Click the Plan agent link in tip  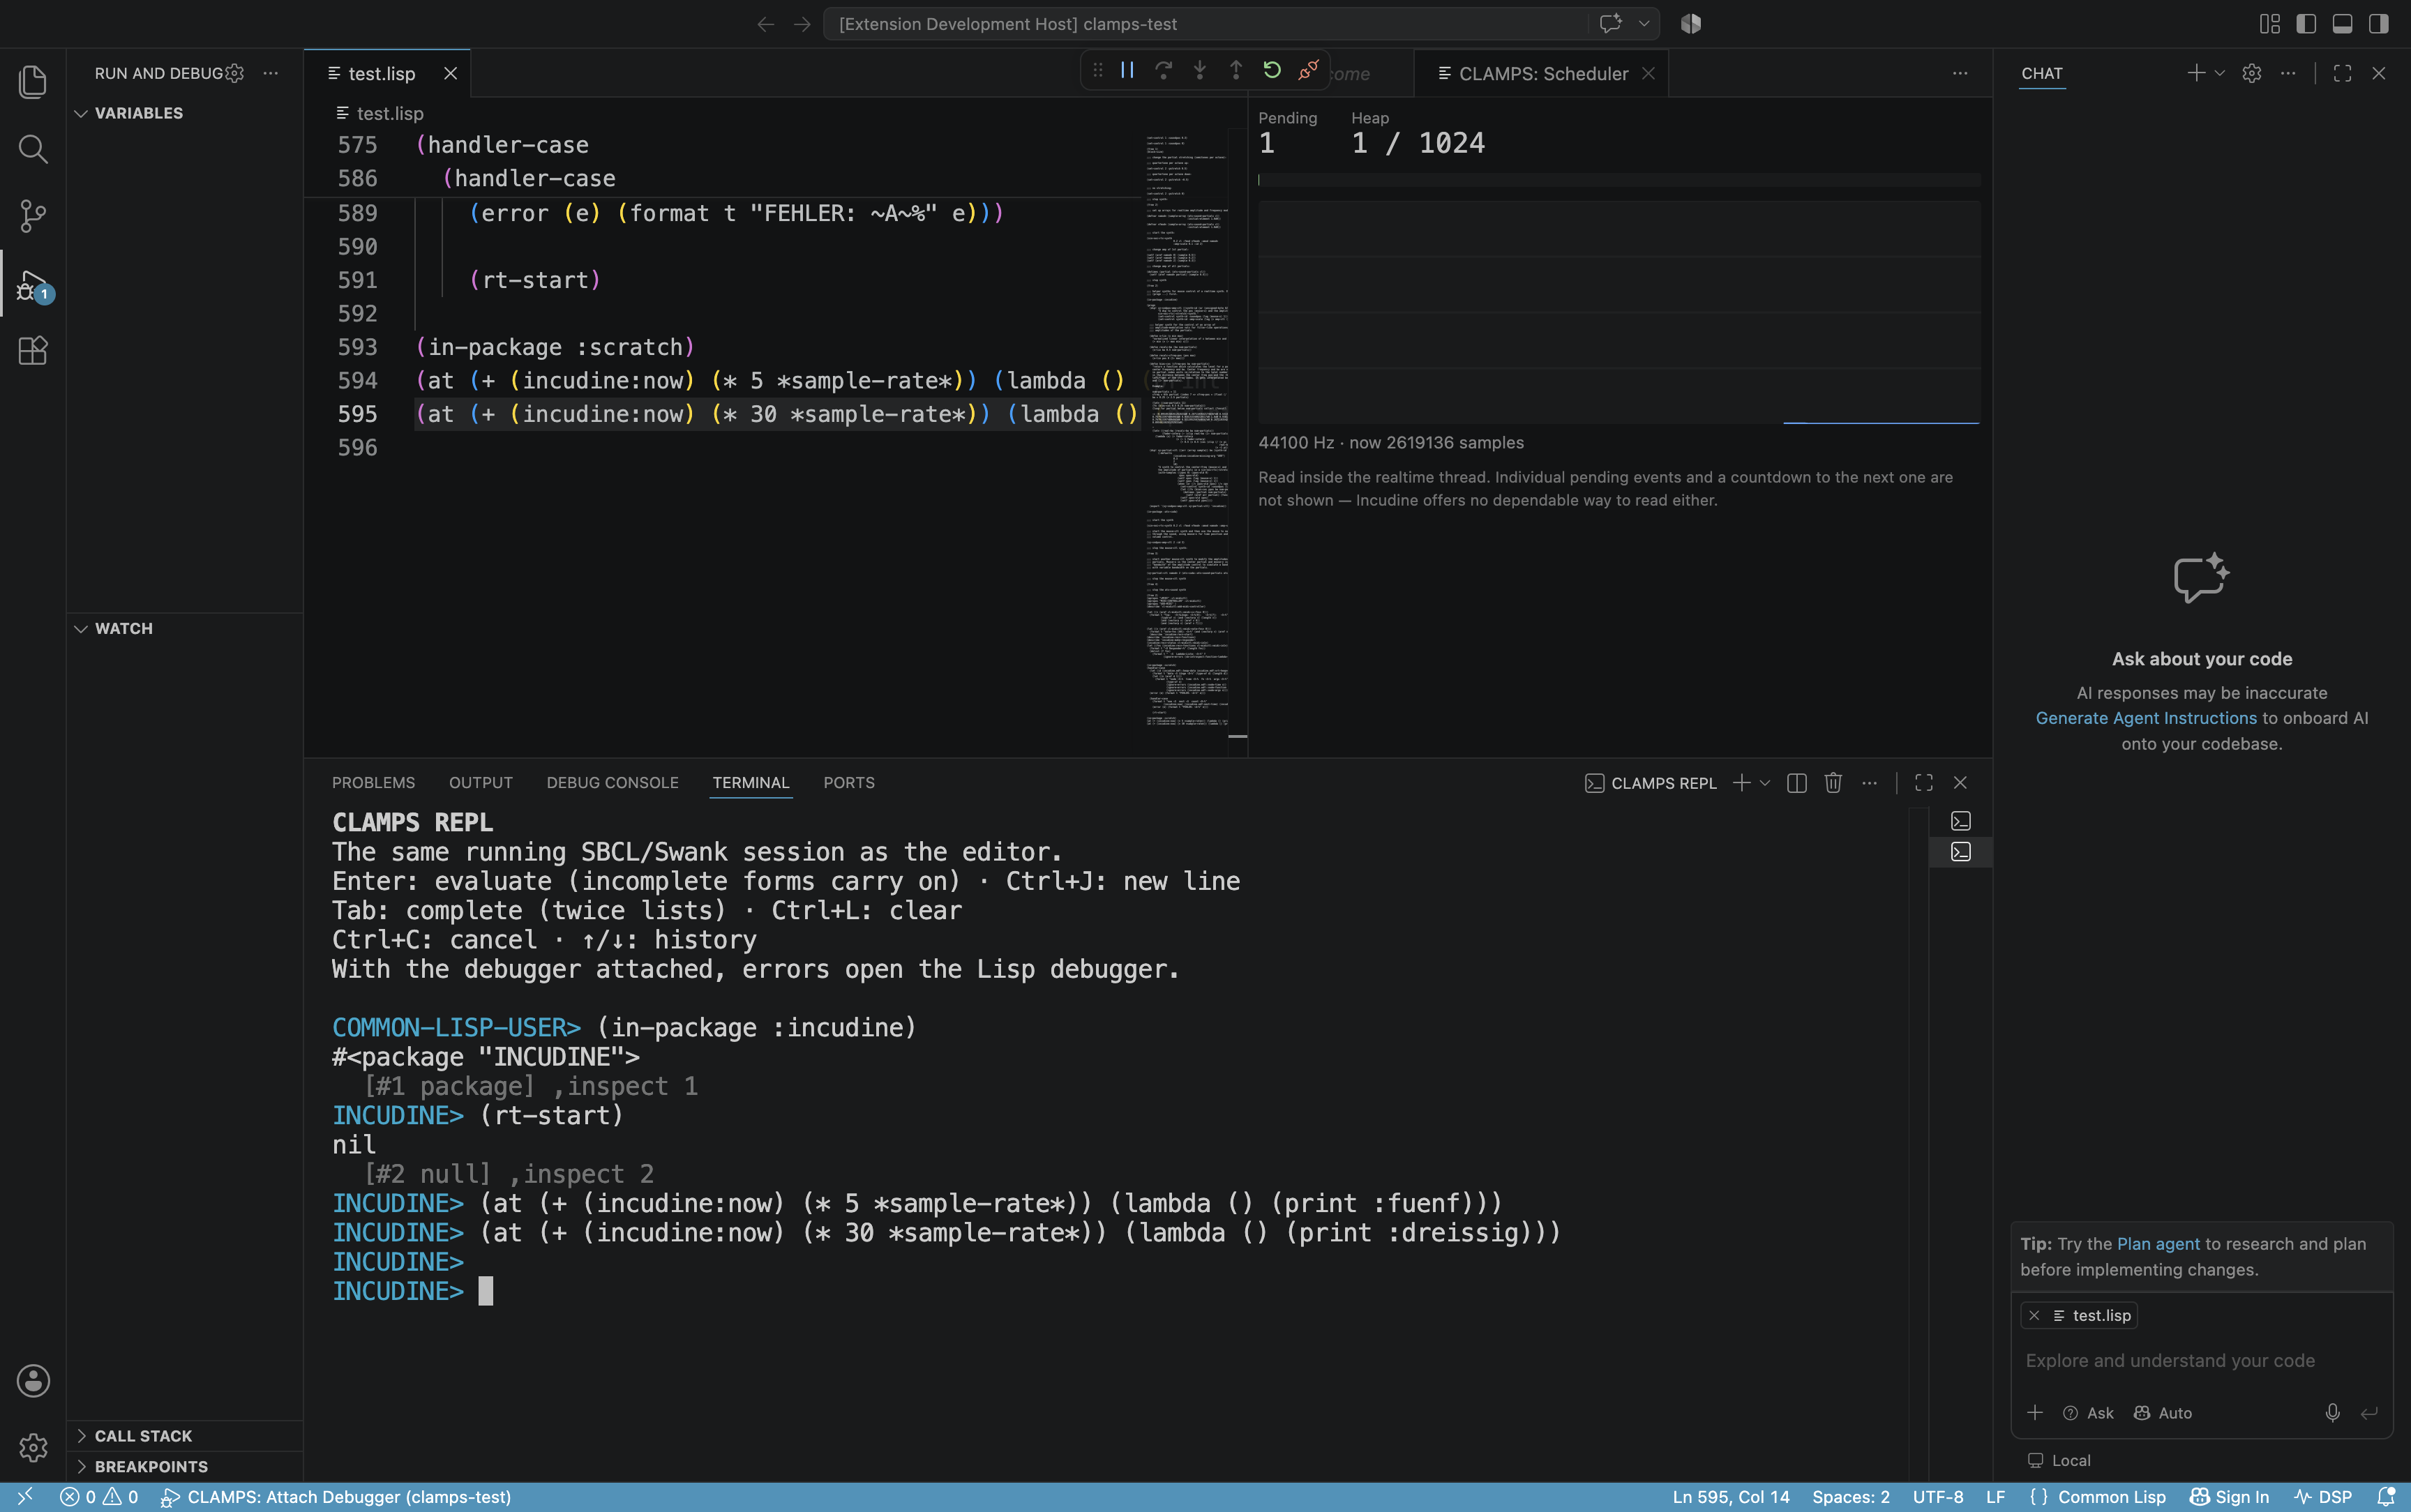tap(2158, 1244)
